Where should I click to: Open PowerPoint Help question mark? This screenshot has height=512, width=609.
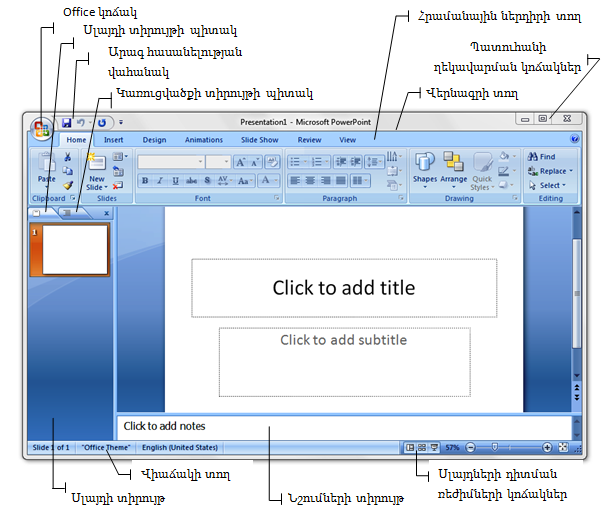575,139
